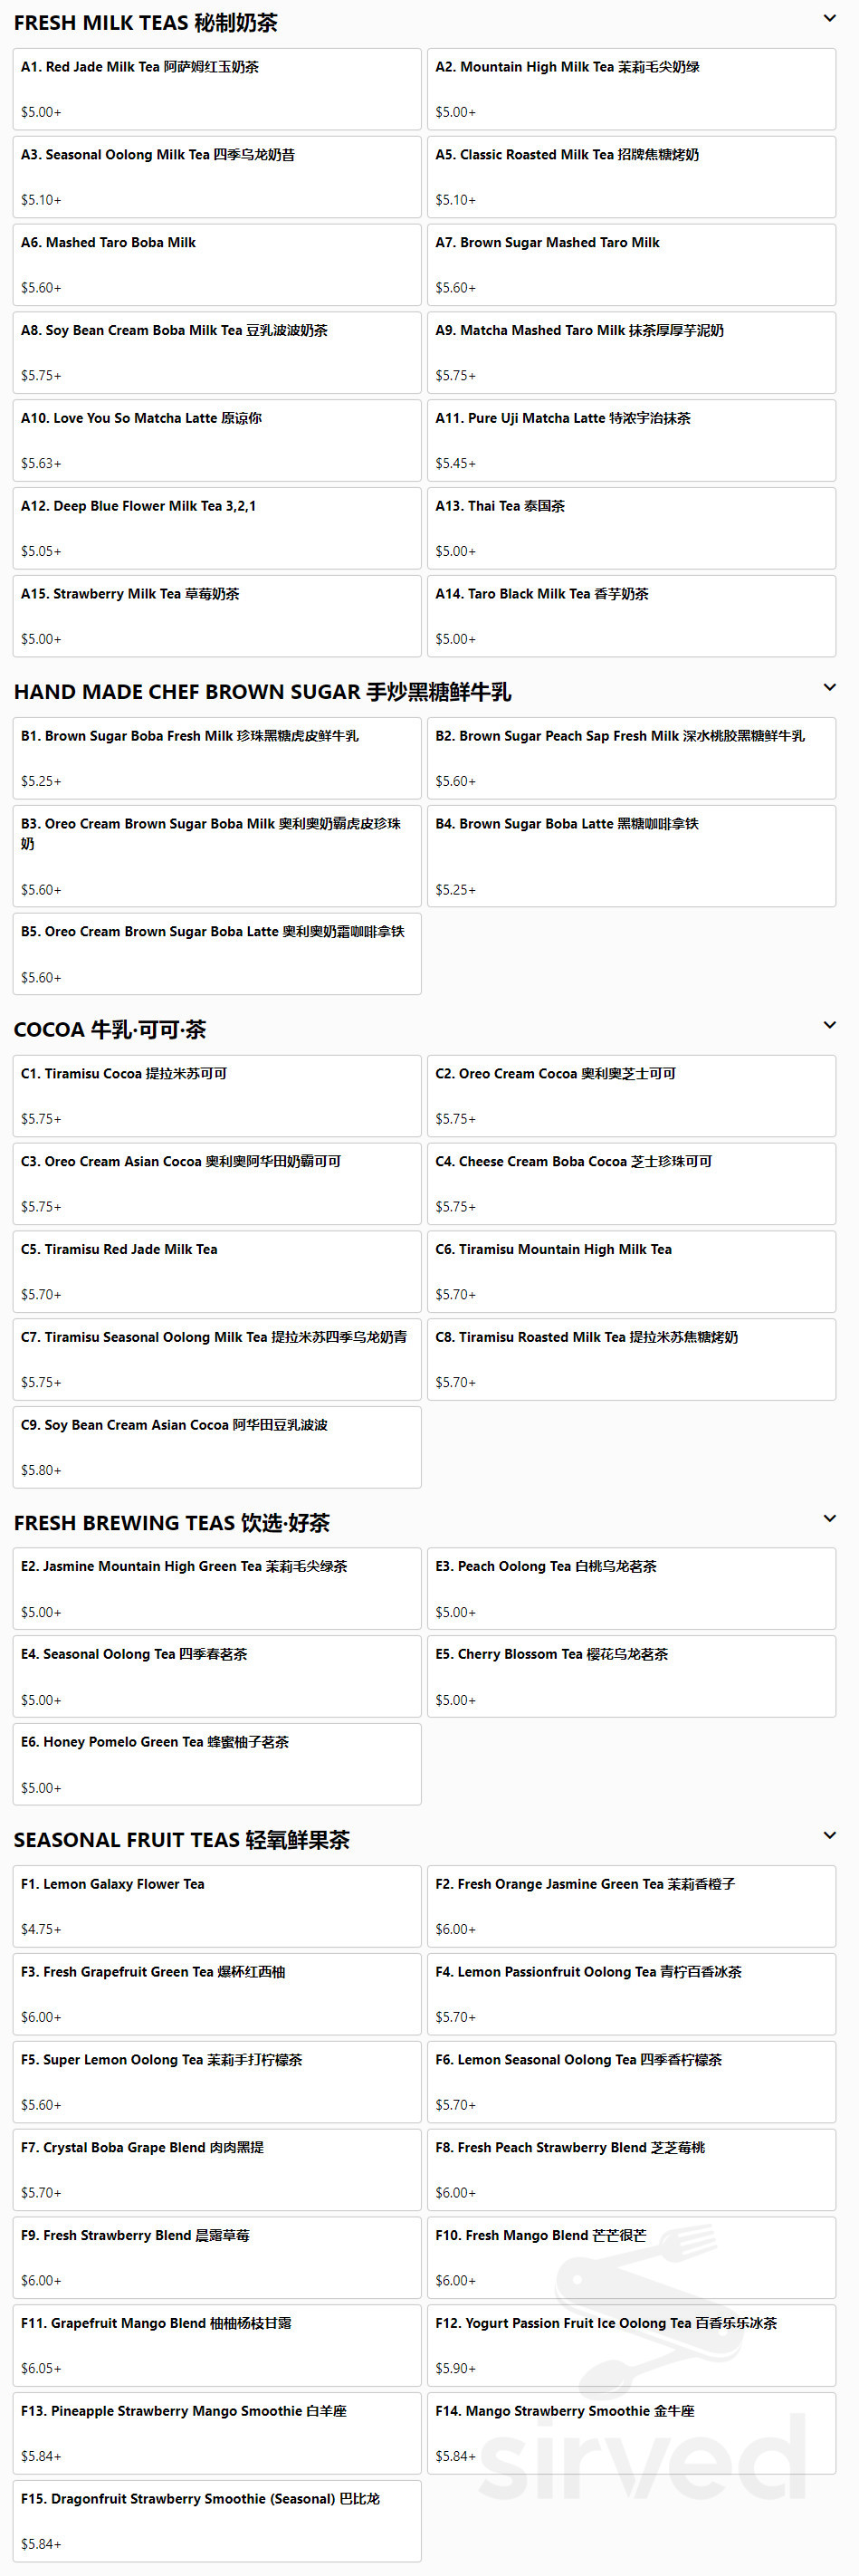859x2576 pixels.
Task: Select C9. Soy Bean Cream Asian Cocoa
Action: click(217, 1447)
